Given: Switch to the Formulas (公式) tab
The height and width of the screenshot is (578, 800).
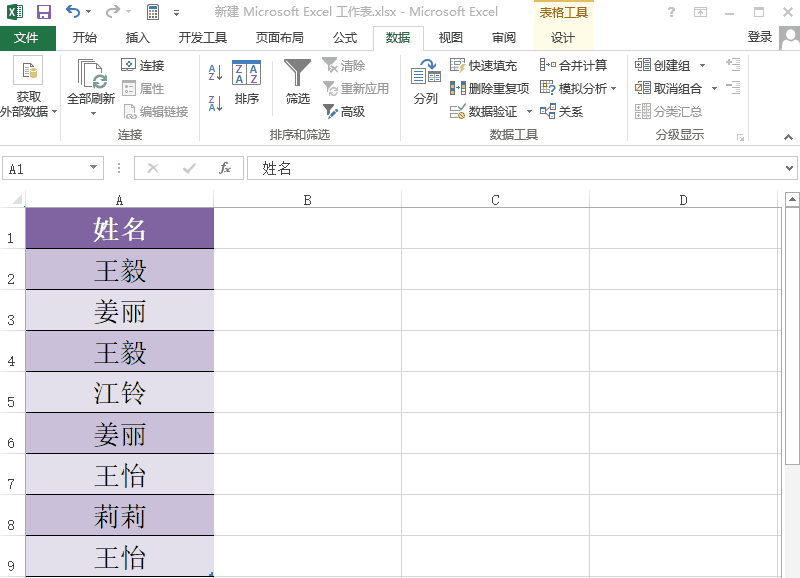Looking at the screenshot, I should click(x=345, y=38).
